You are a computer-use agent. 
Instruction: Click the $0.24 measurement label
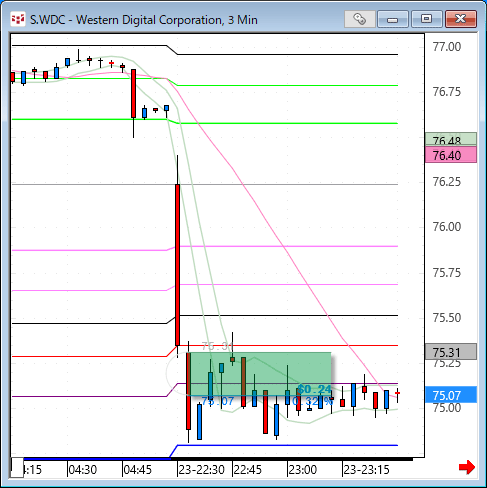pos(314,389)
